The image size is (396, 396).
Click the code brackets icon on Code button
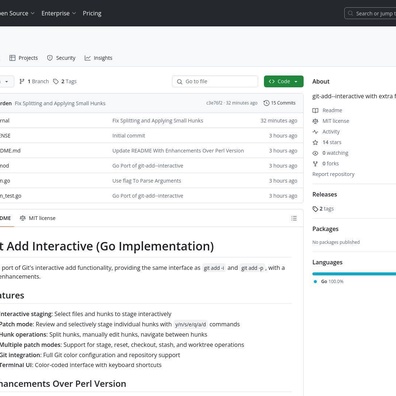coord(272,81)
